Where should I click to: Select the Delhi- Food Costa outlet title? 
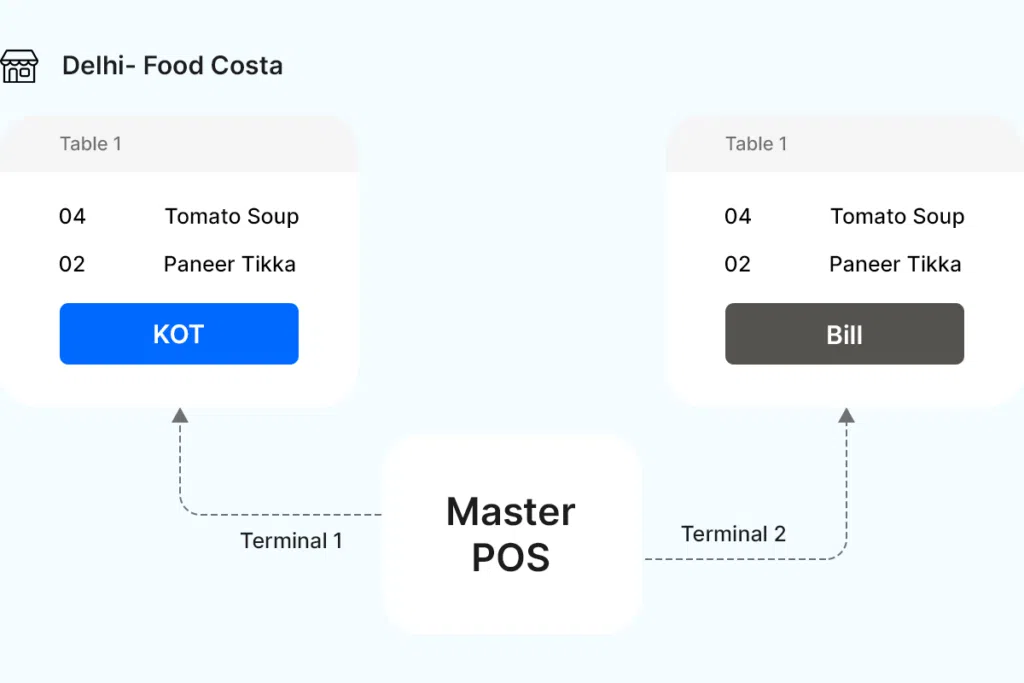click(172, 66)
